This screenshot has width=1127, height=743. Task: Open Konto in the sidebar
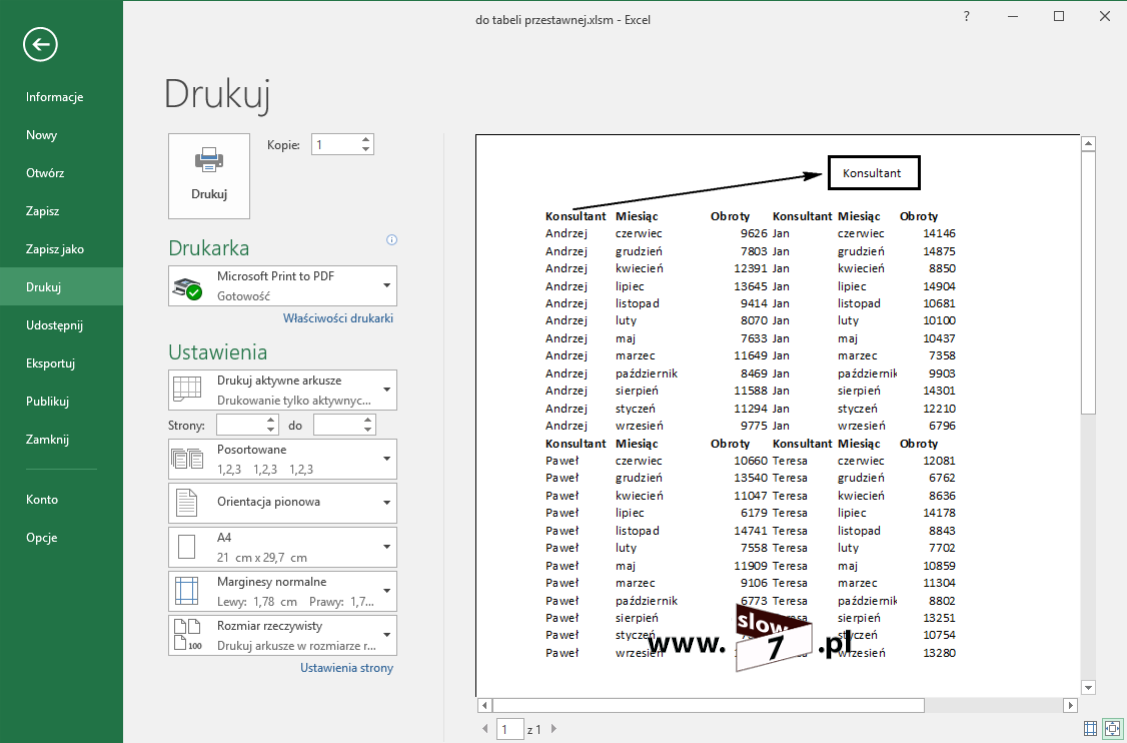[61, 499]
